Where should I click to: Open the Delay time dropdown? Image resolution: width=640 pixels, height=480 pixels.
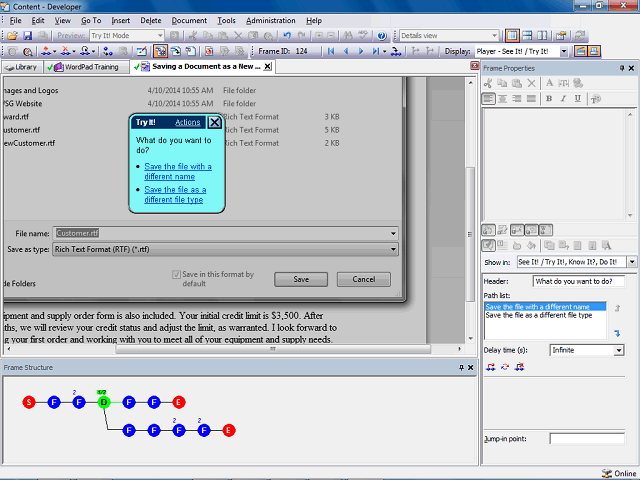coord(619,350)
